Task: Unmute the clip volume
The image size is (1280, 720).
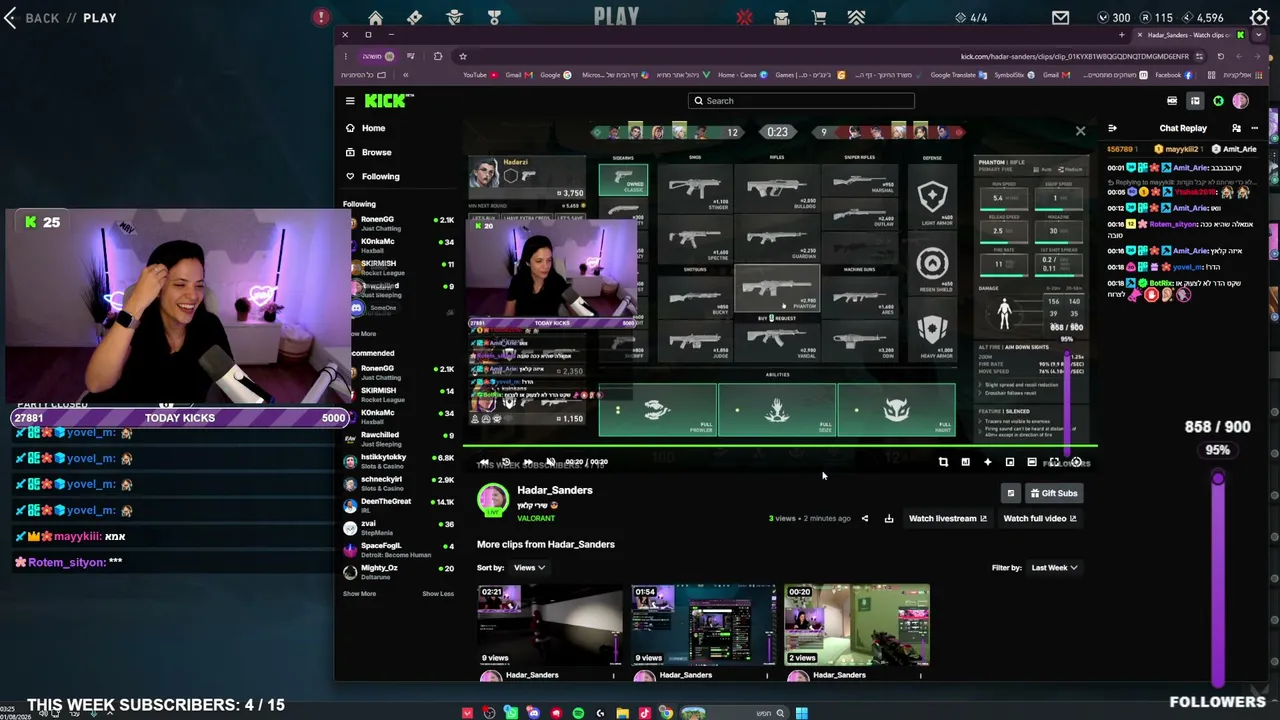Action: coord(550,462)
